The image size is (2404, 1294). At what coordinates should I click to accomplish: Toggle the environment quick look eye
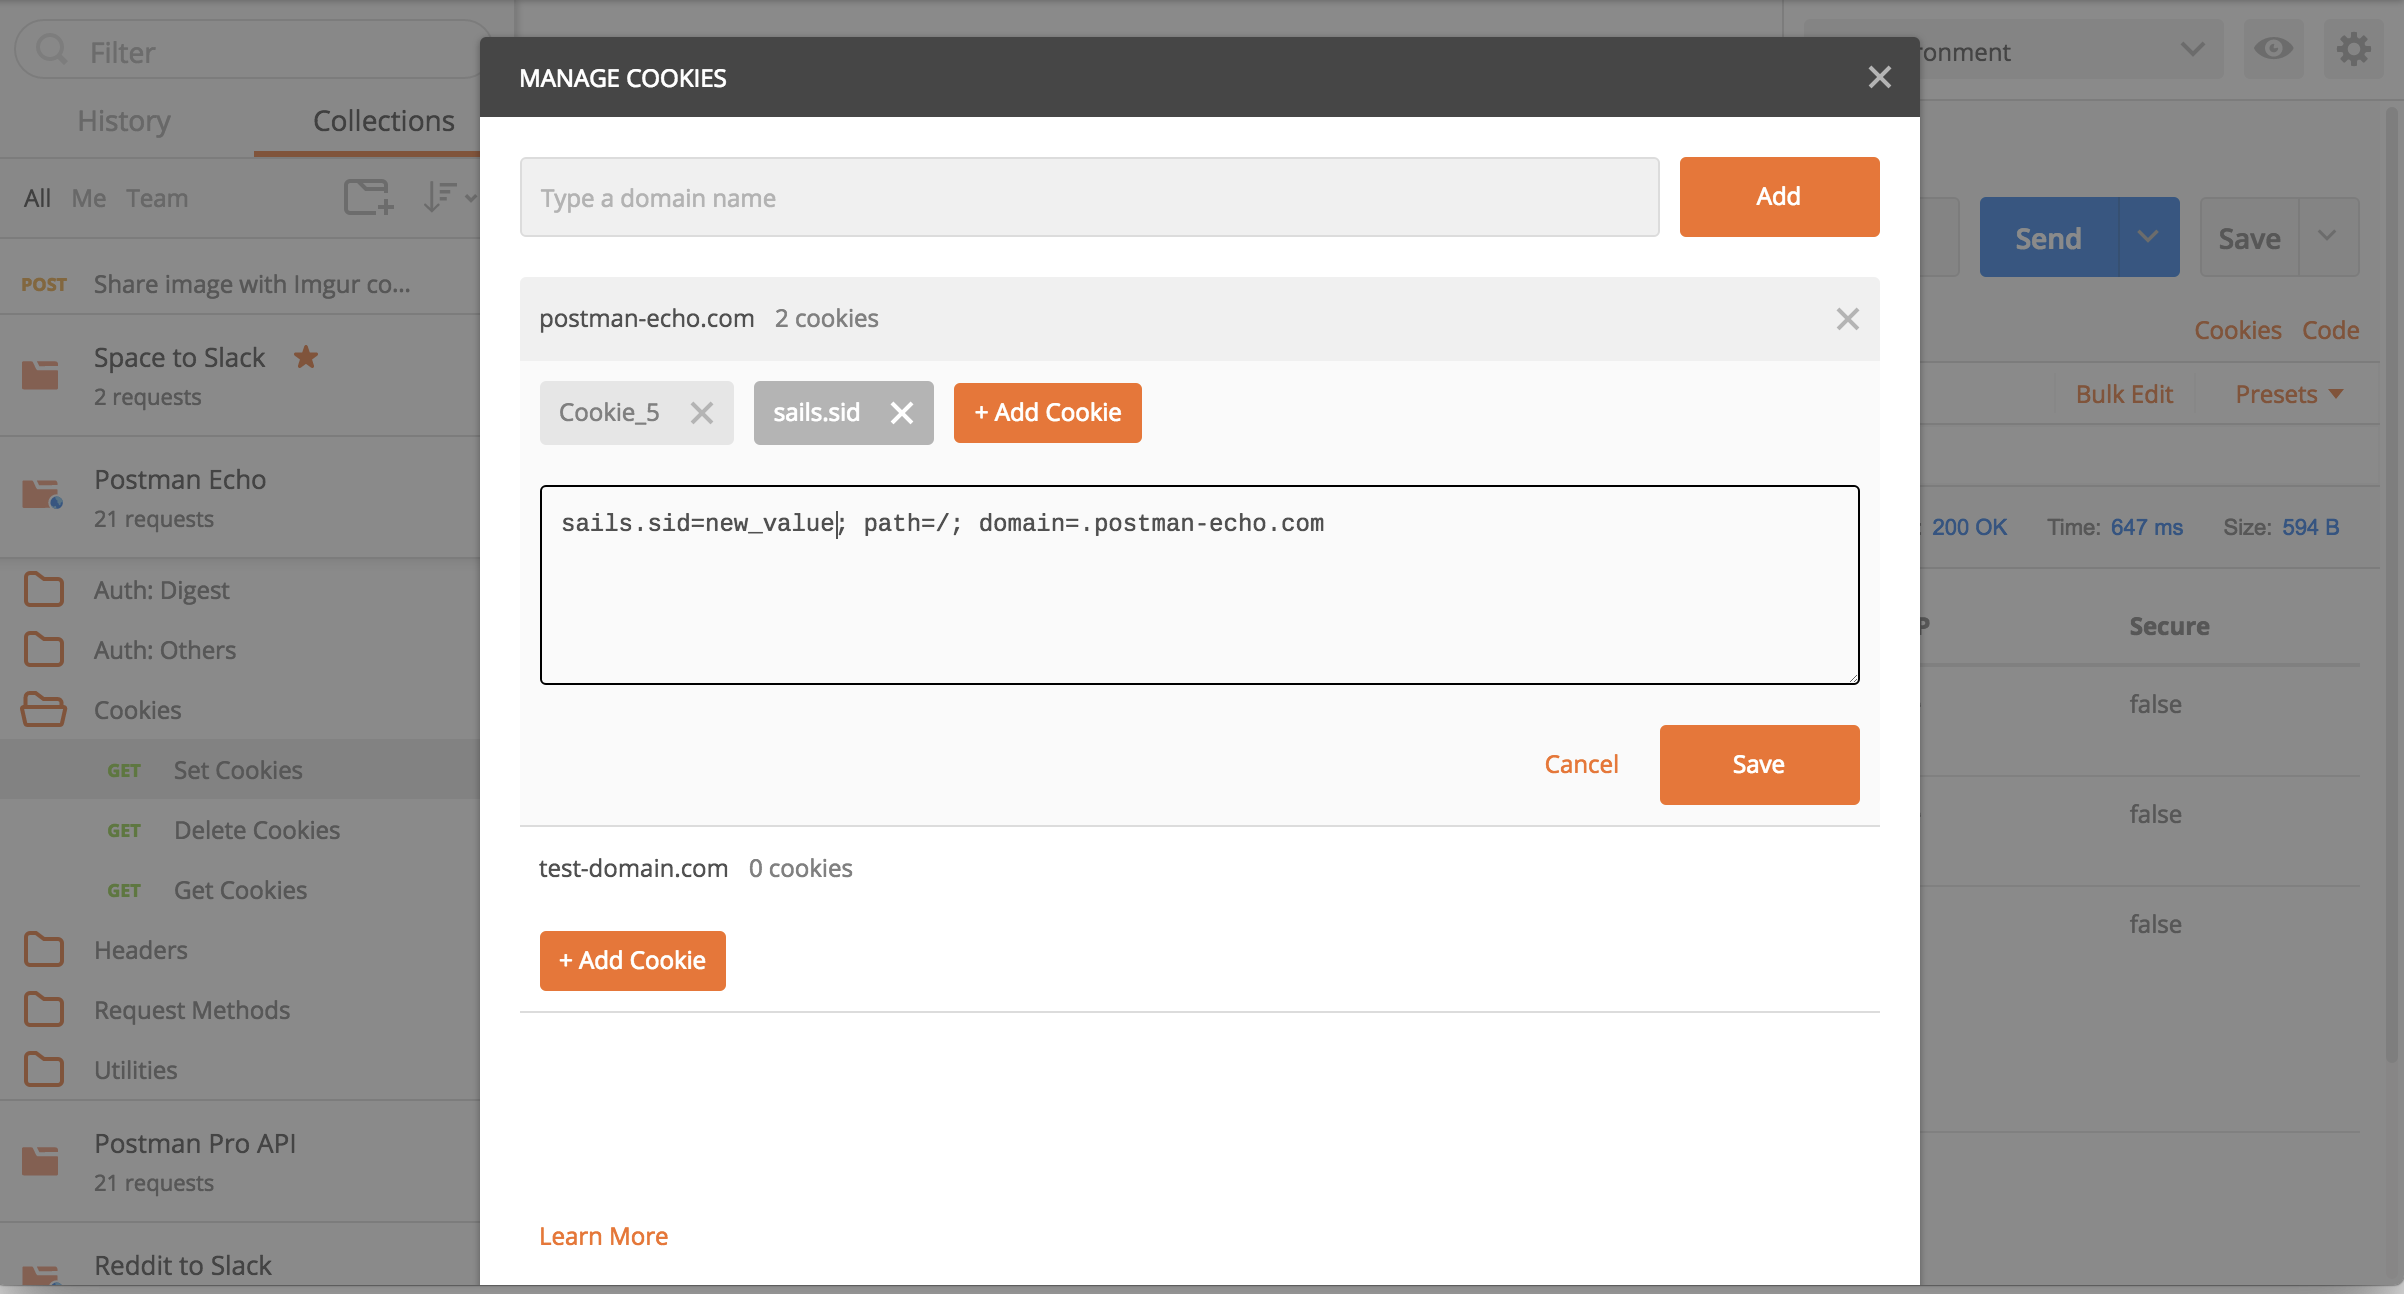(x=2273, y=48)
